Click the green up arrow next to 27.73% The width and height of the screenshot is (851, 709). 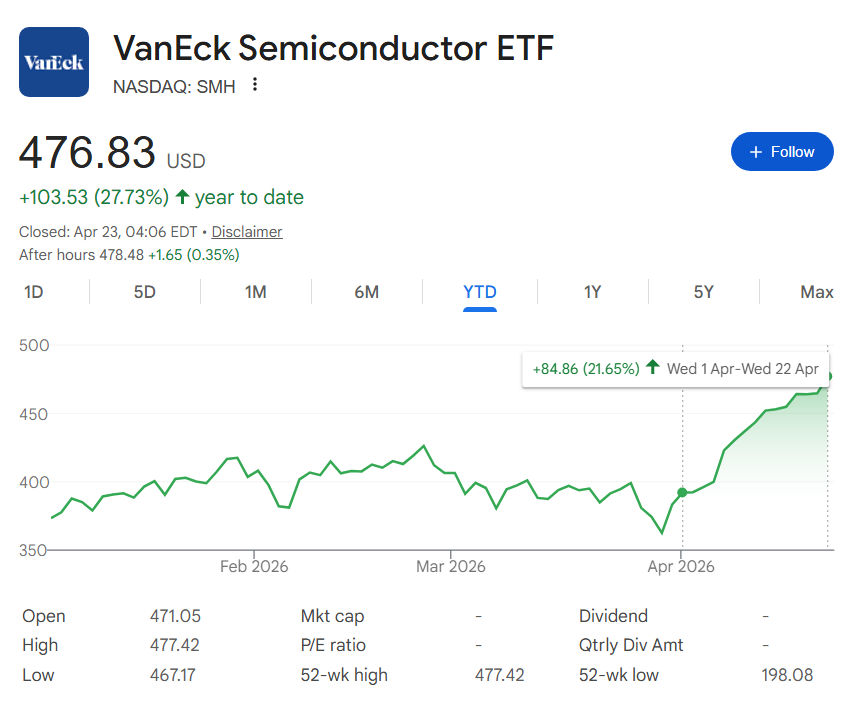point(181,198)
